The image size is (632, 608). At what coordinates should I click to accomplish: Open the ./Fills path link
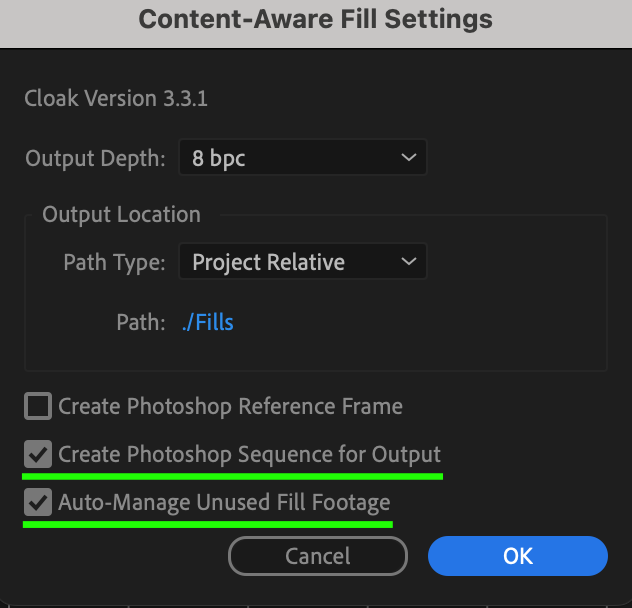[x=208, y=322]
